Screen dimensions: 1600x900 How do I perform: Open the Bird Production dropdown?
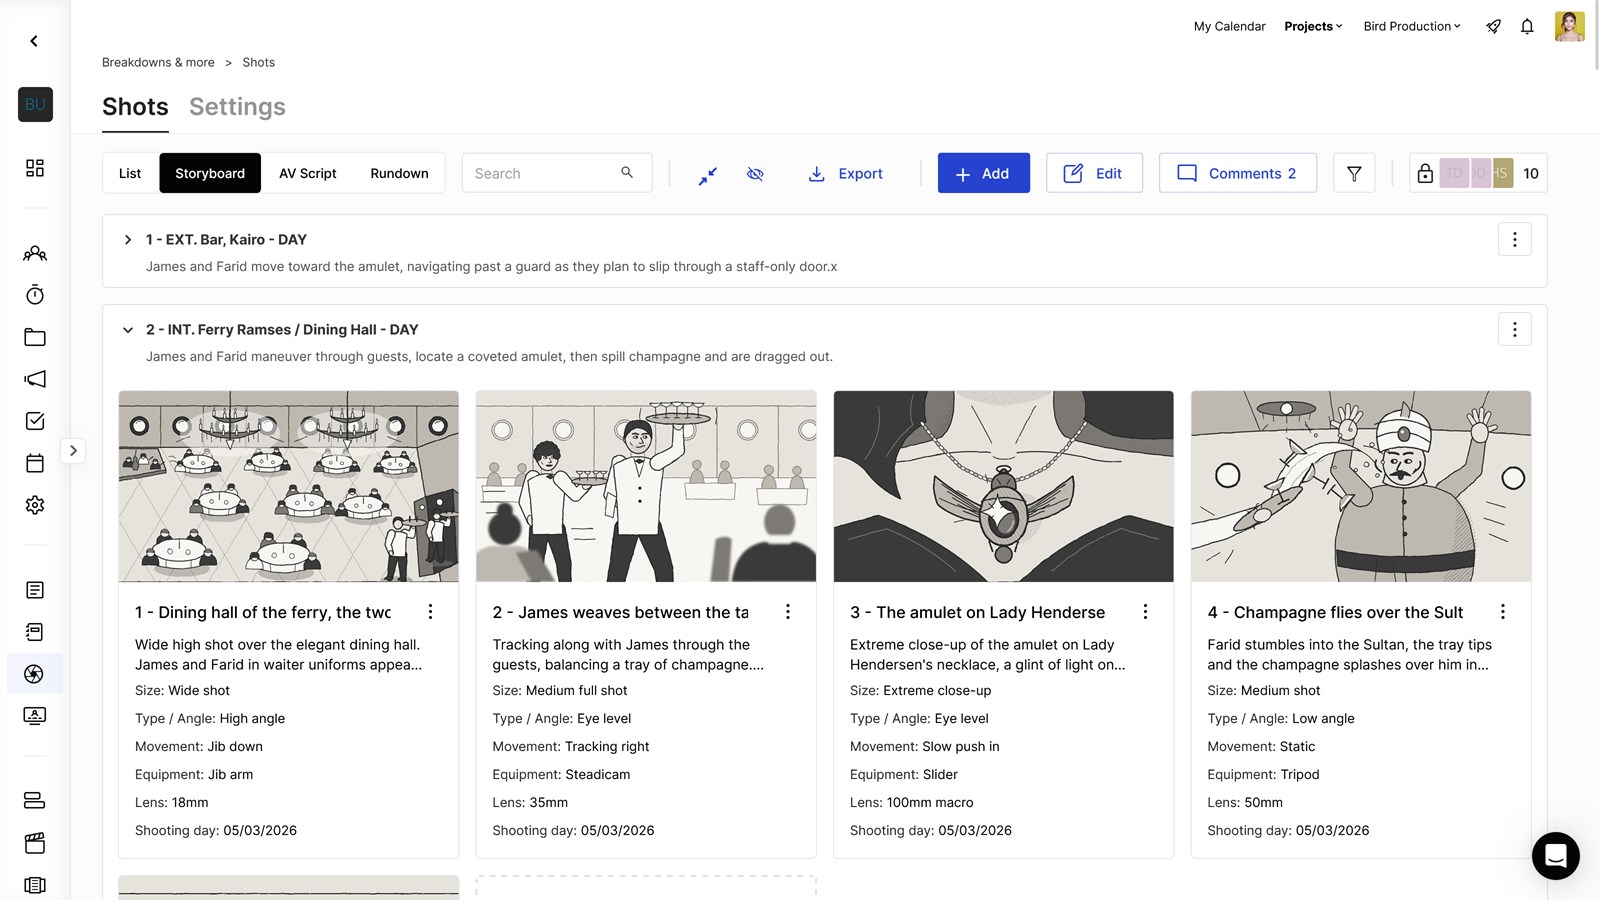[1412, 26]
